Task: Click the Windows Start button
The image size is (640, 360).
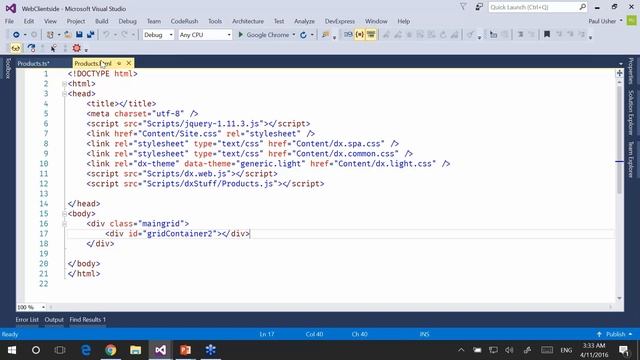Action: tap(11, 350)
